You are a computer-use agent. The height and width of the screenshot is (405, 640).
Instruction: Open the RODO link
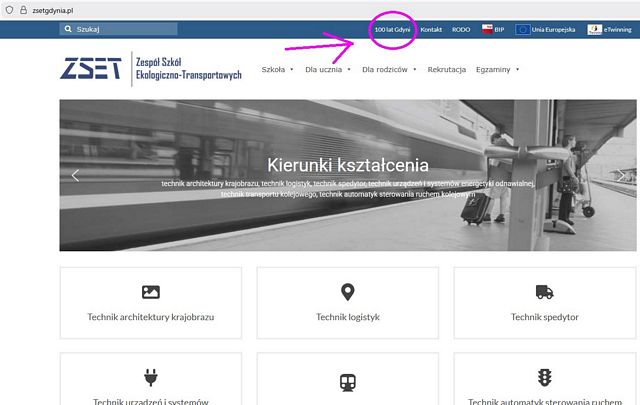(x=461, y=30)
